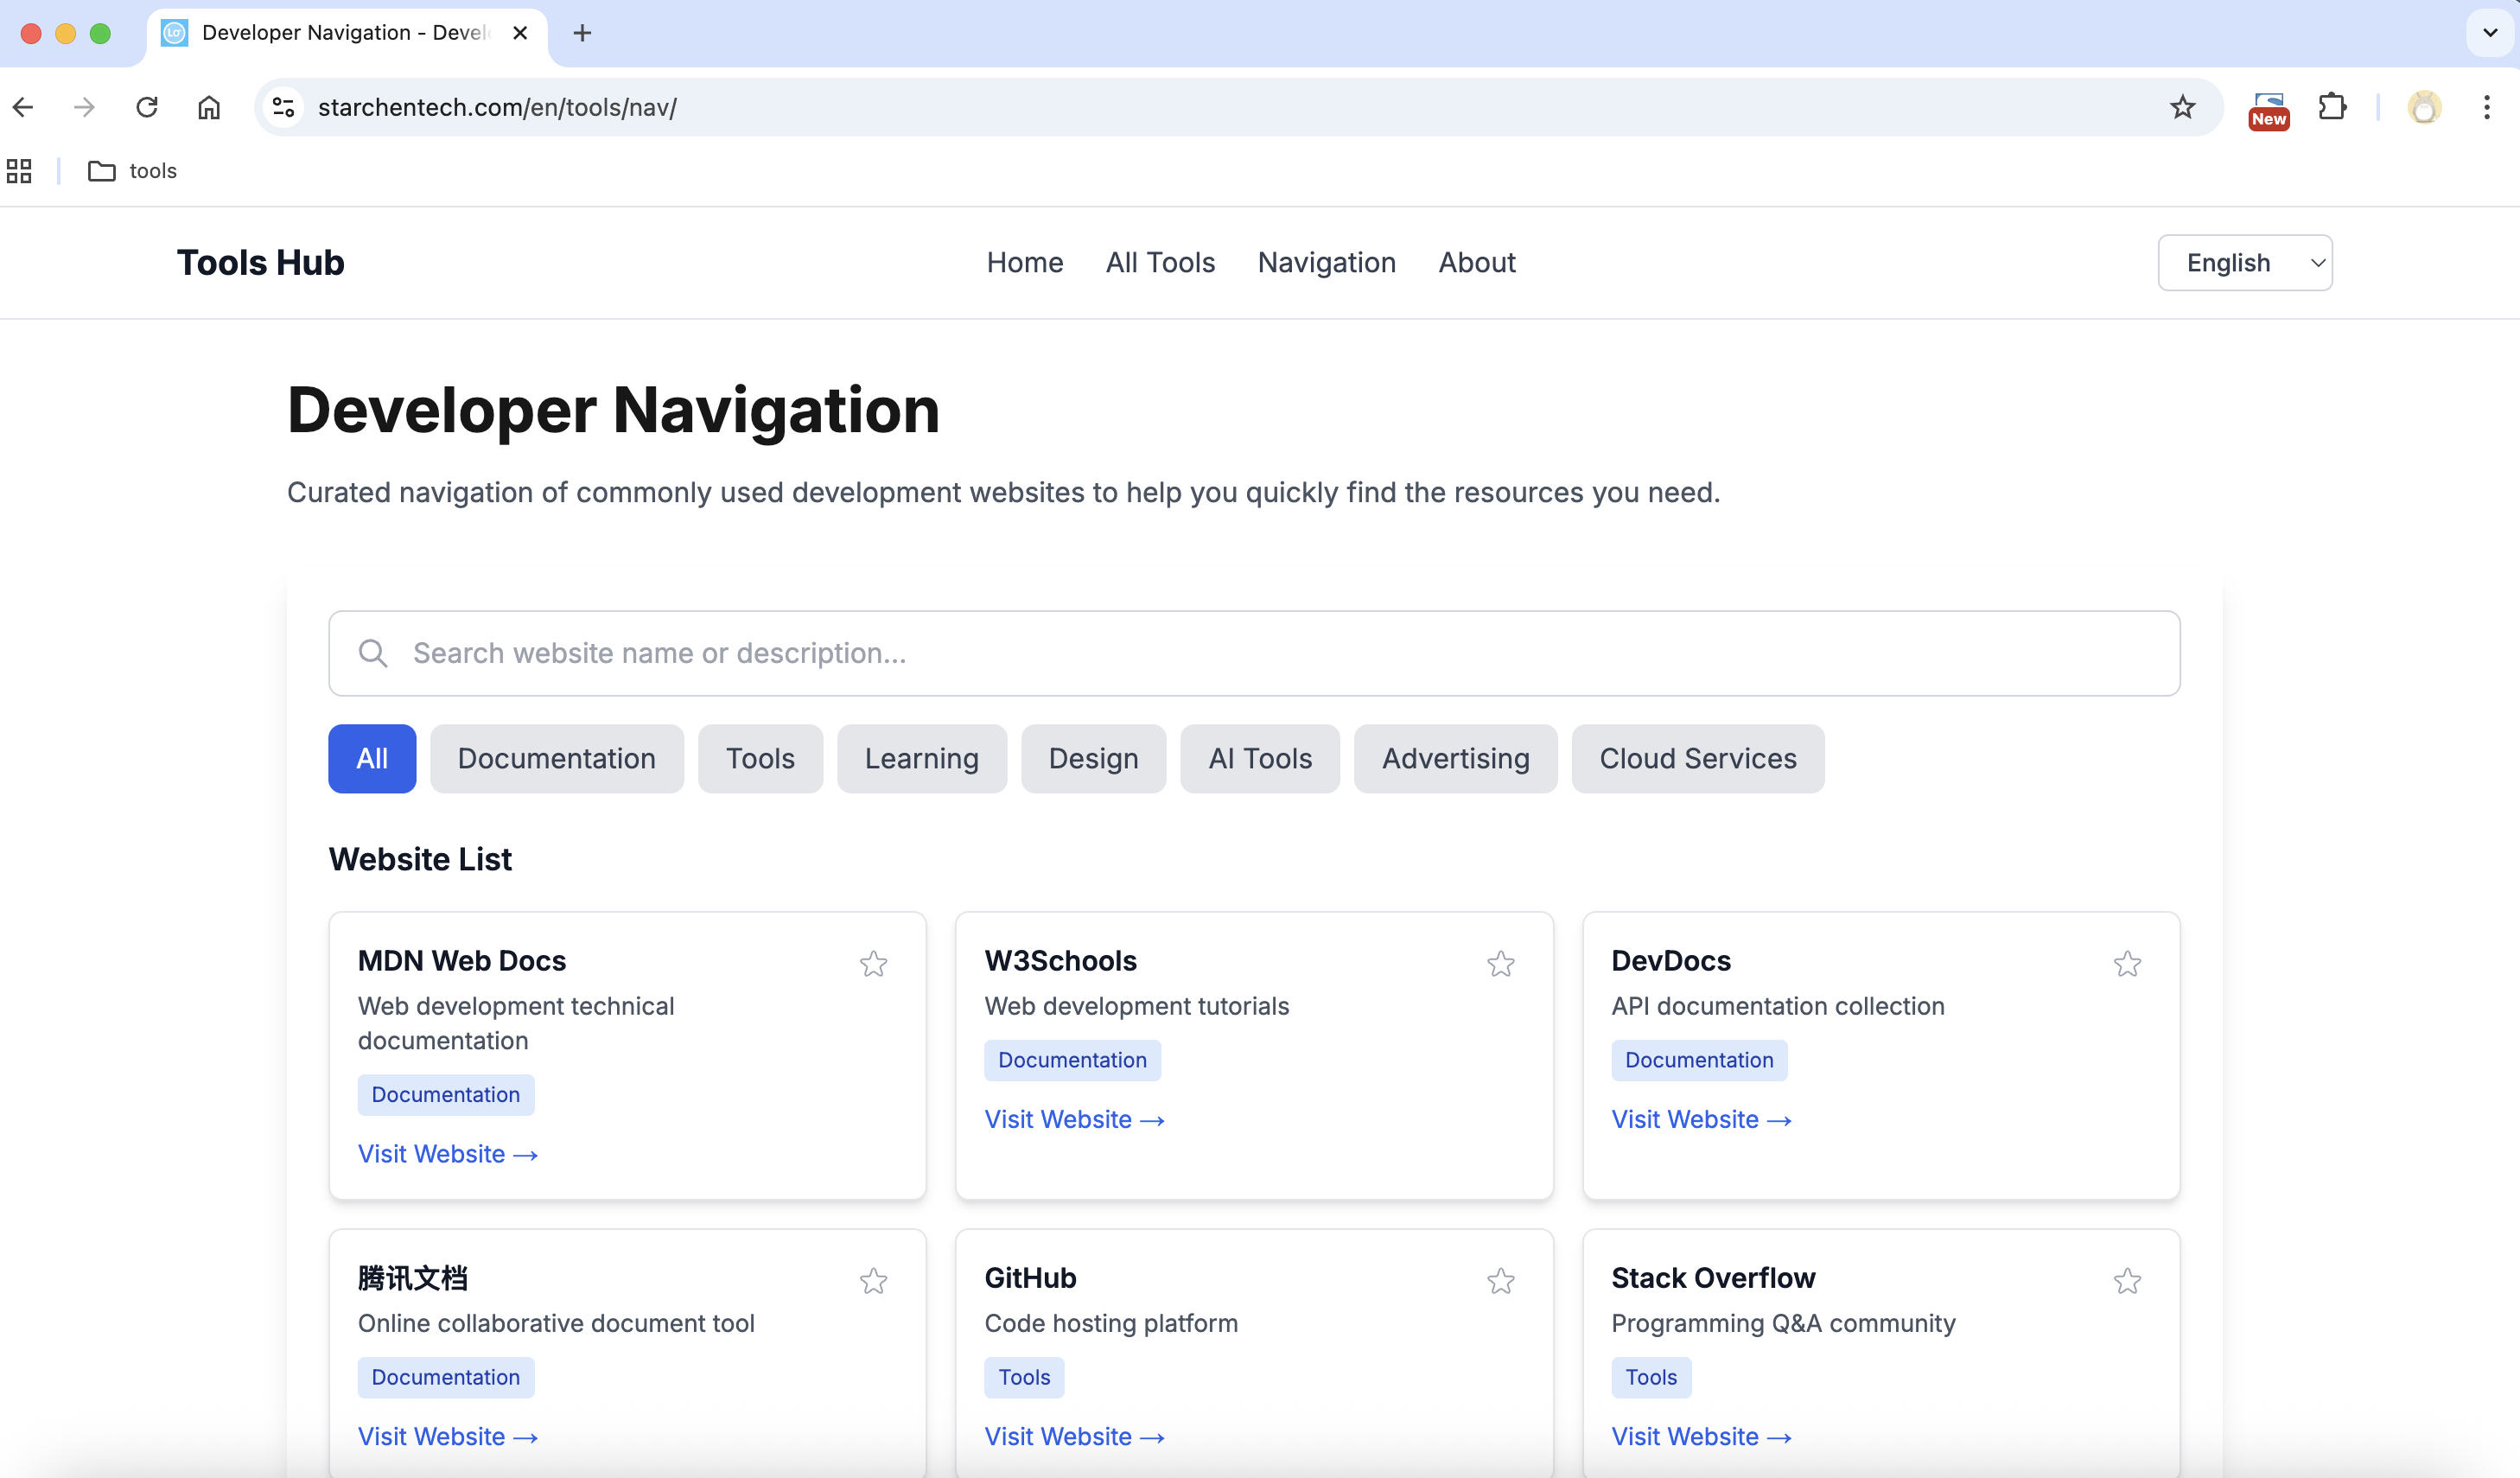Open the Extensions puzzle icon

coord(2332,107)
